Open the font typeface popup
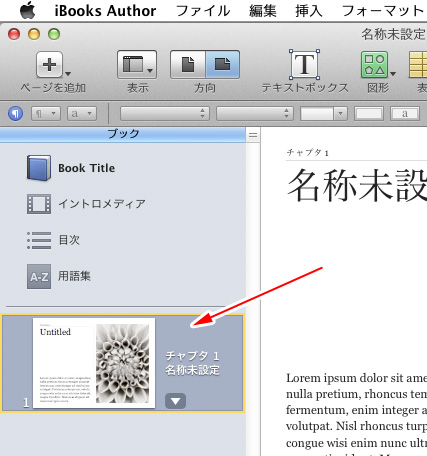 (x=255, y=114)
